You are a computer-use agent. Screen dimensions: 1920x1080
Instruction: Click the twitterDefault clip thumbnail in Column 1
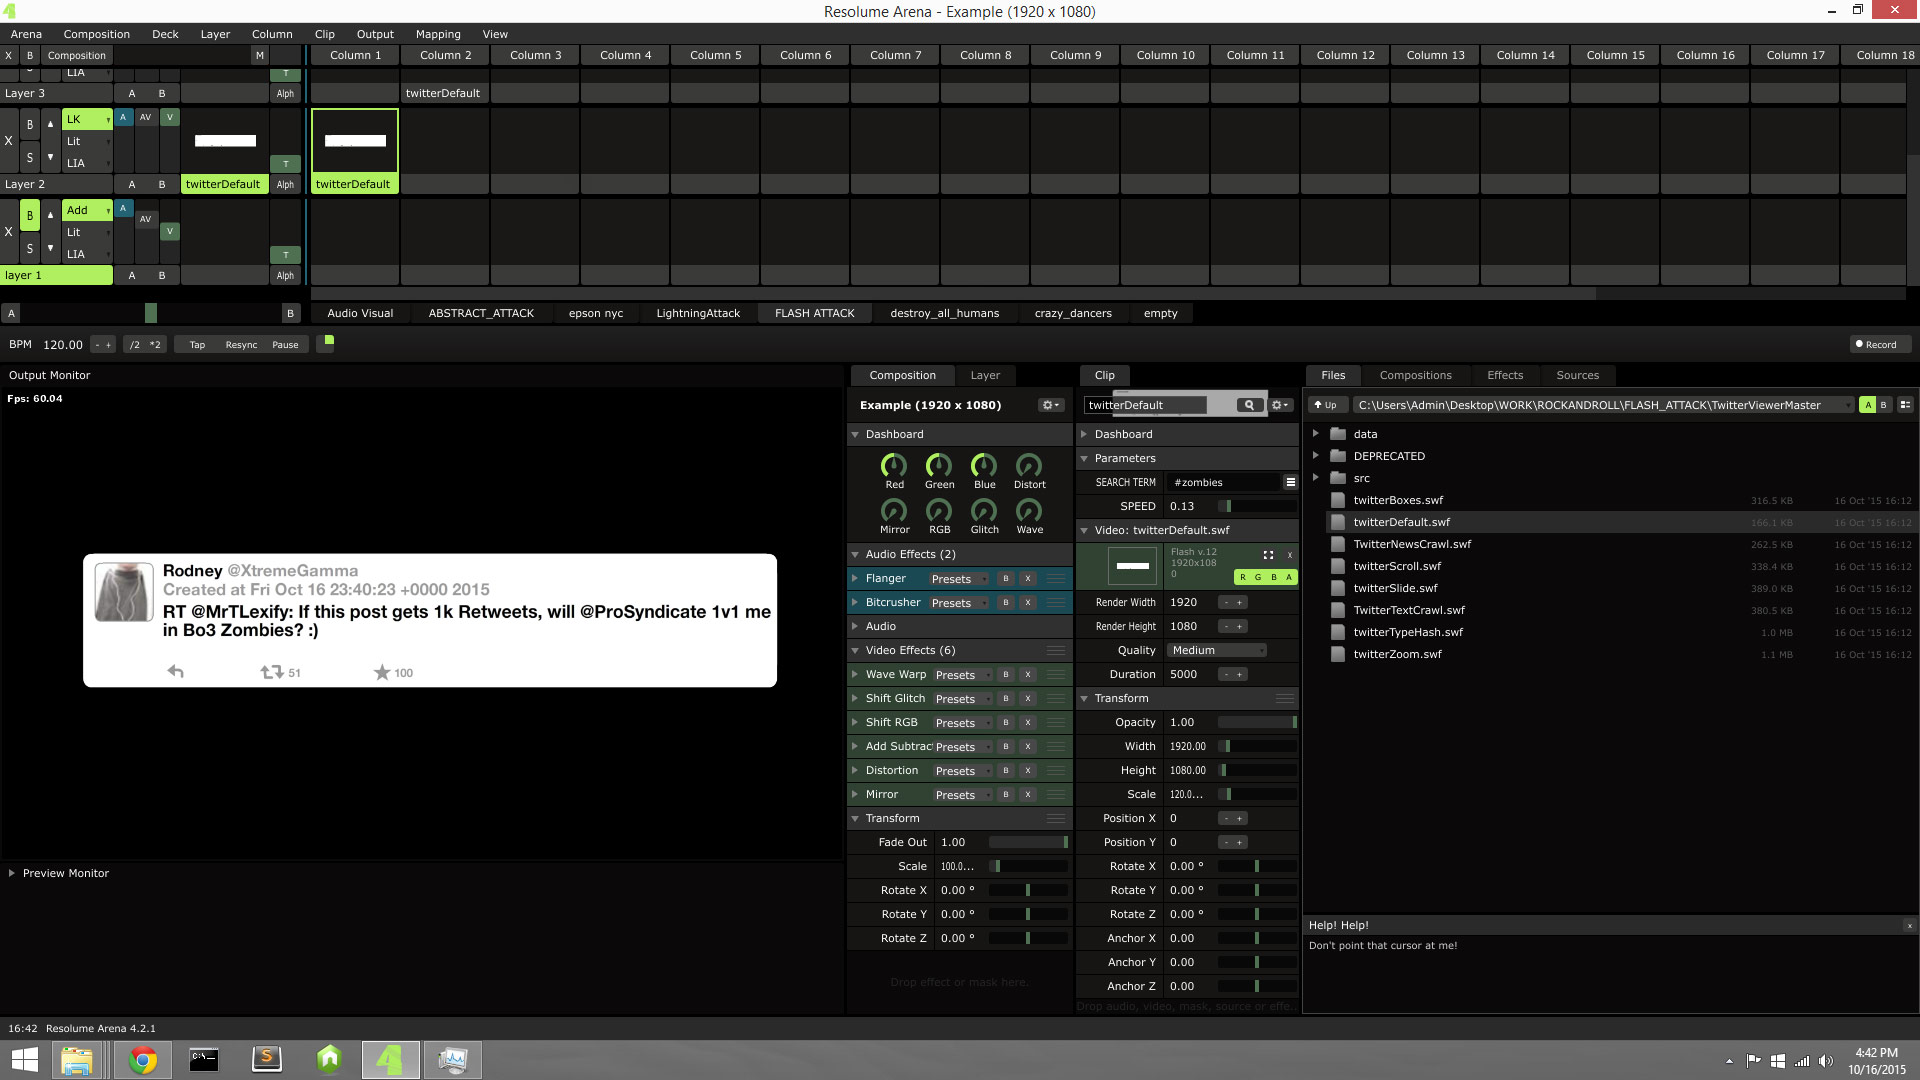click(x=355, y=141)
